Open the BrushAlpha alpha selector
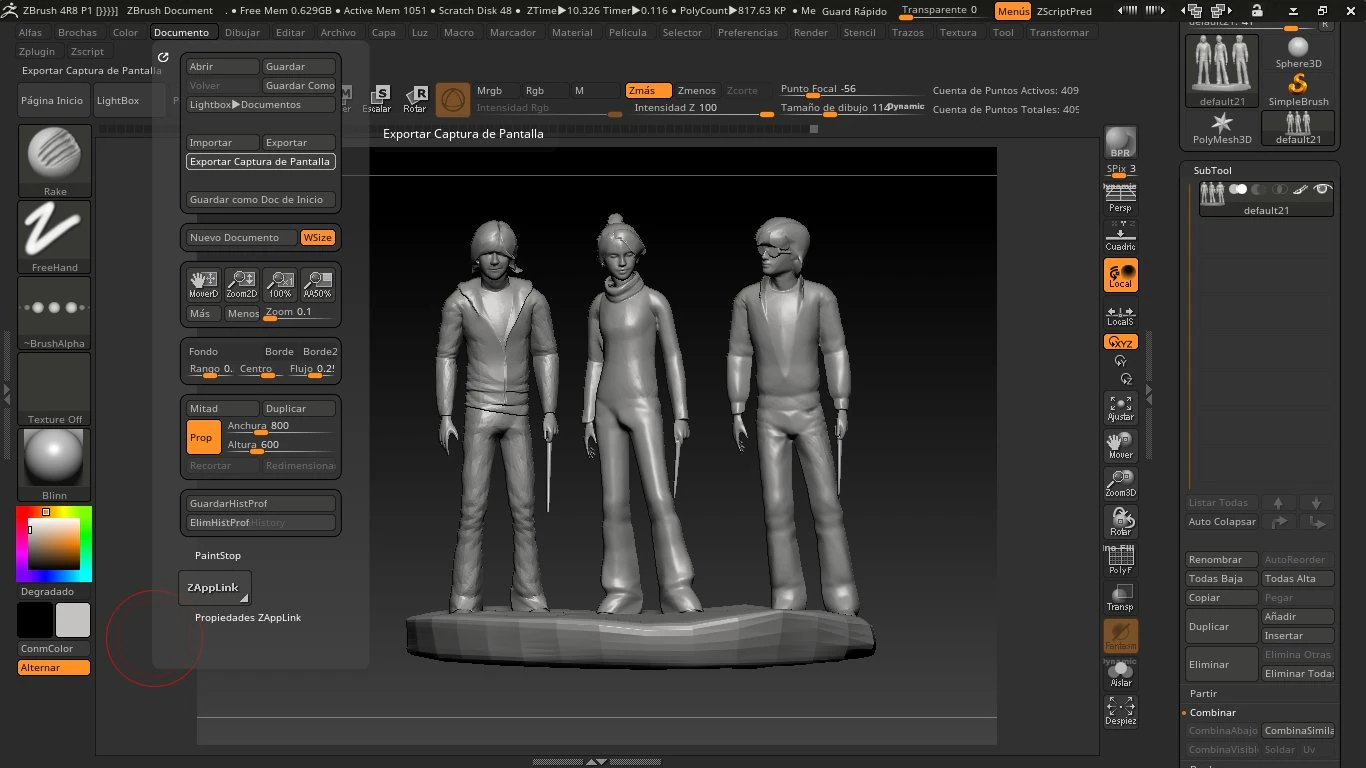The width and height of the screenshot is (1366, 768). pyautogui.click(x=55, y=312)
